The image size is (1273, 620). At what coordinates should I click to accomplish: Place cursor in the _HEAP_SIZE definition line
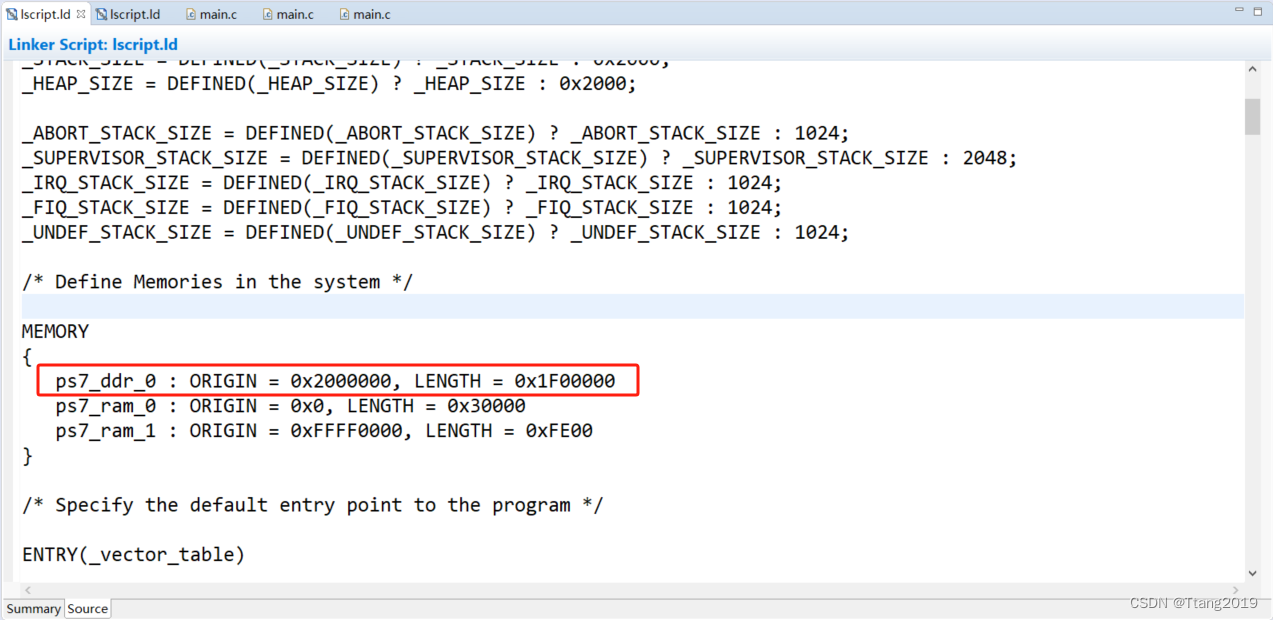point(329,84)
